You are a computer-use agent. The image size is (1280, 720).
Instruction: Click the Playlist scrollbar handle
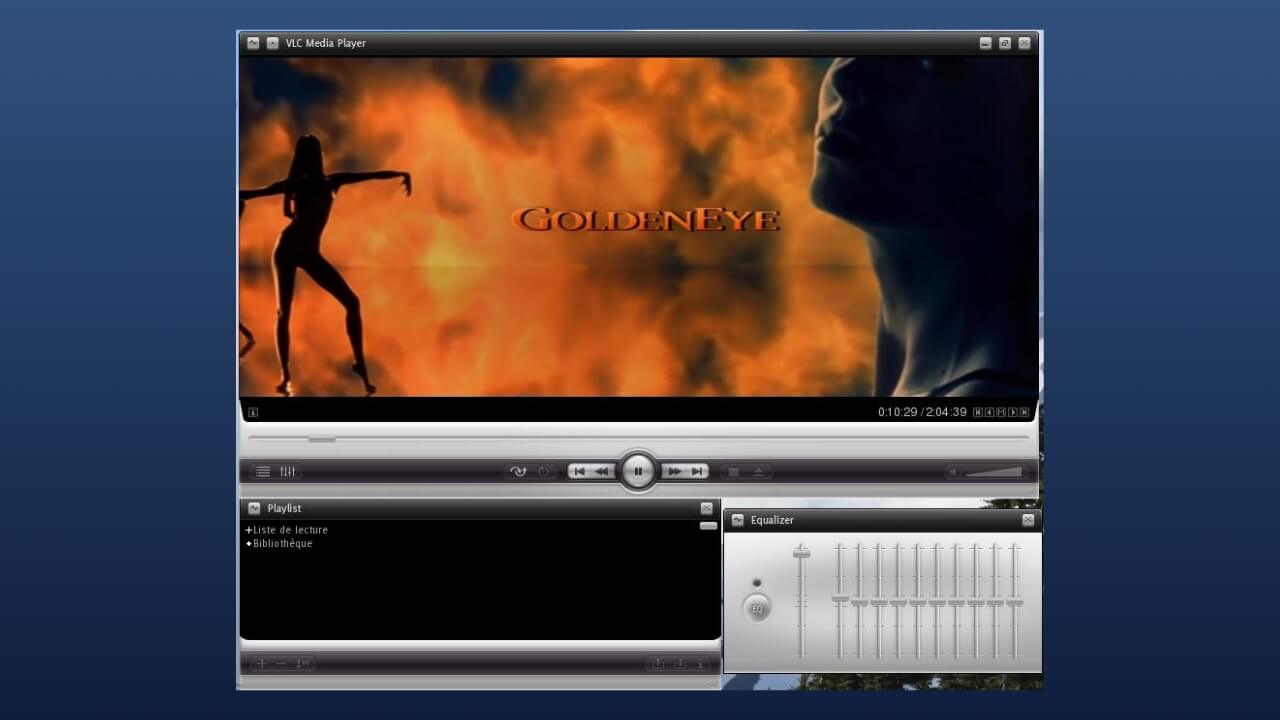click(x=708, y=525)
